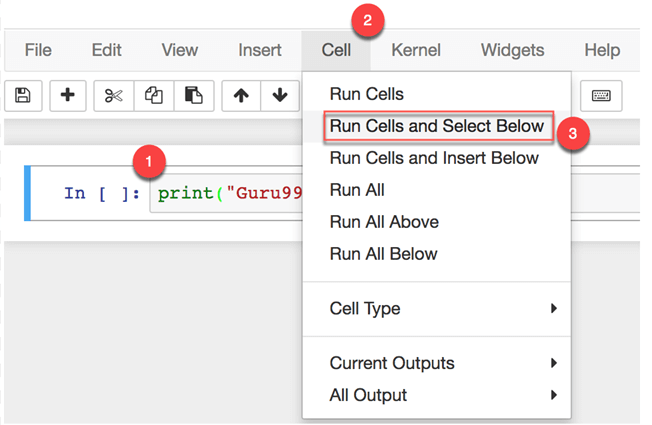Expand the Current Outputs submenu
This screenshot has height=425, width=652.
pos(440,363)
